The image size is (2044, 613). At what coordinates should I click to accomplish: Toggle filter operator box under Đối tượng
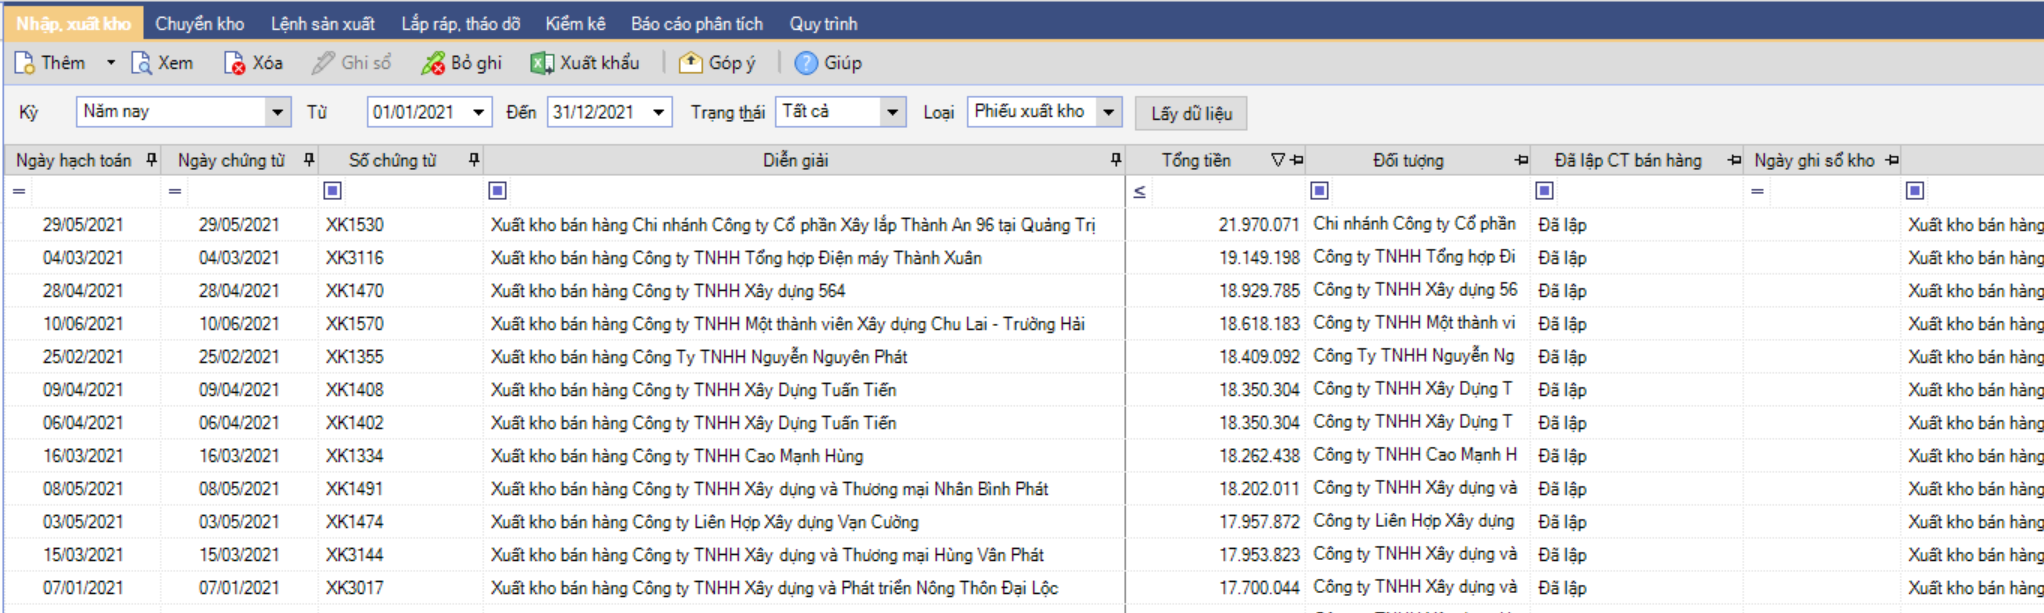1319,191
